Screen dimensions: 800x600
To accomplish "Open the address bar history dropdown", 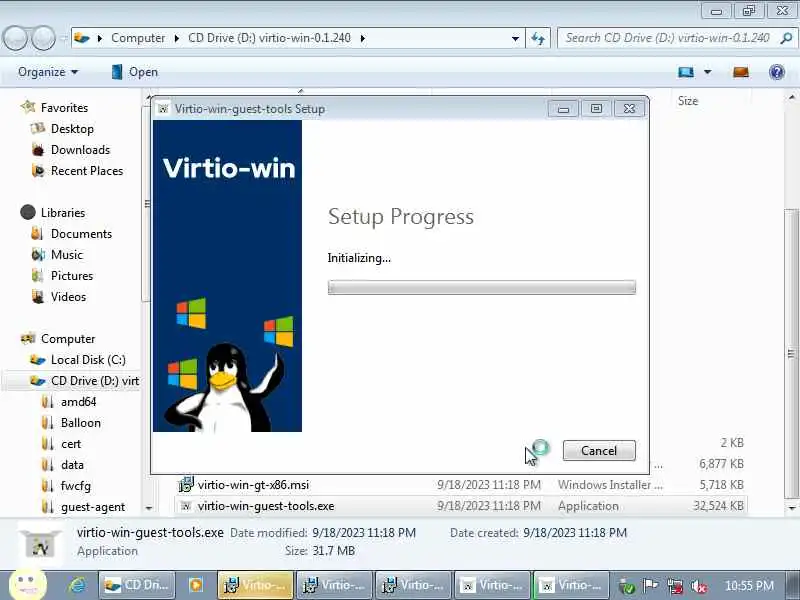I will pos(515,38).
